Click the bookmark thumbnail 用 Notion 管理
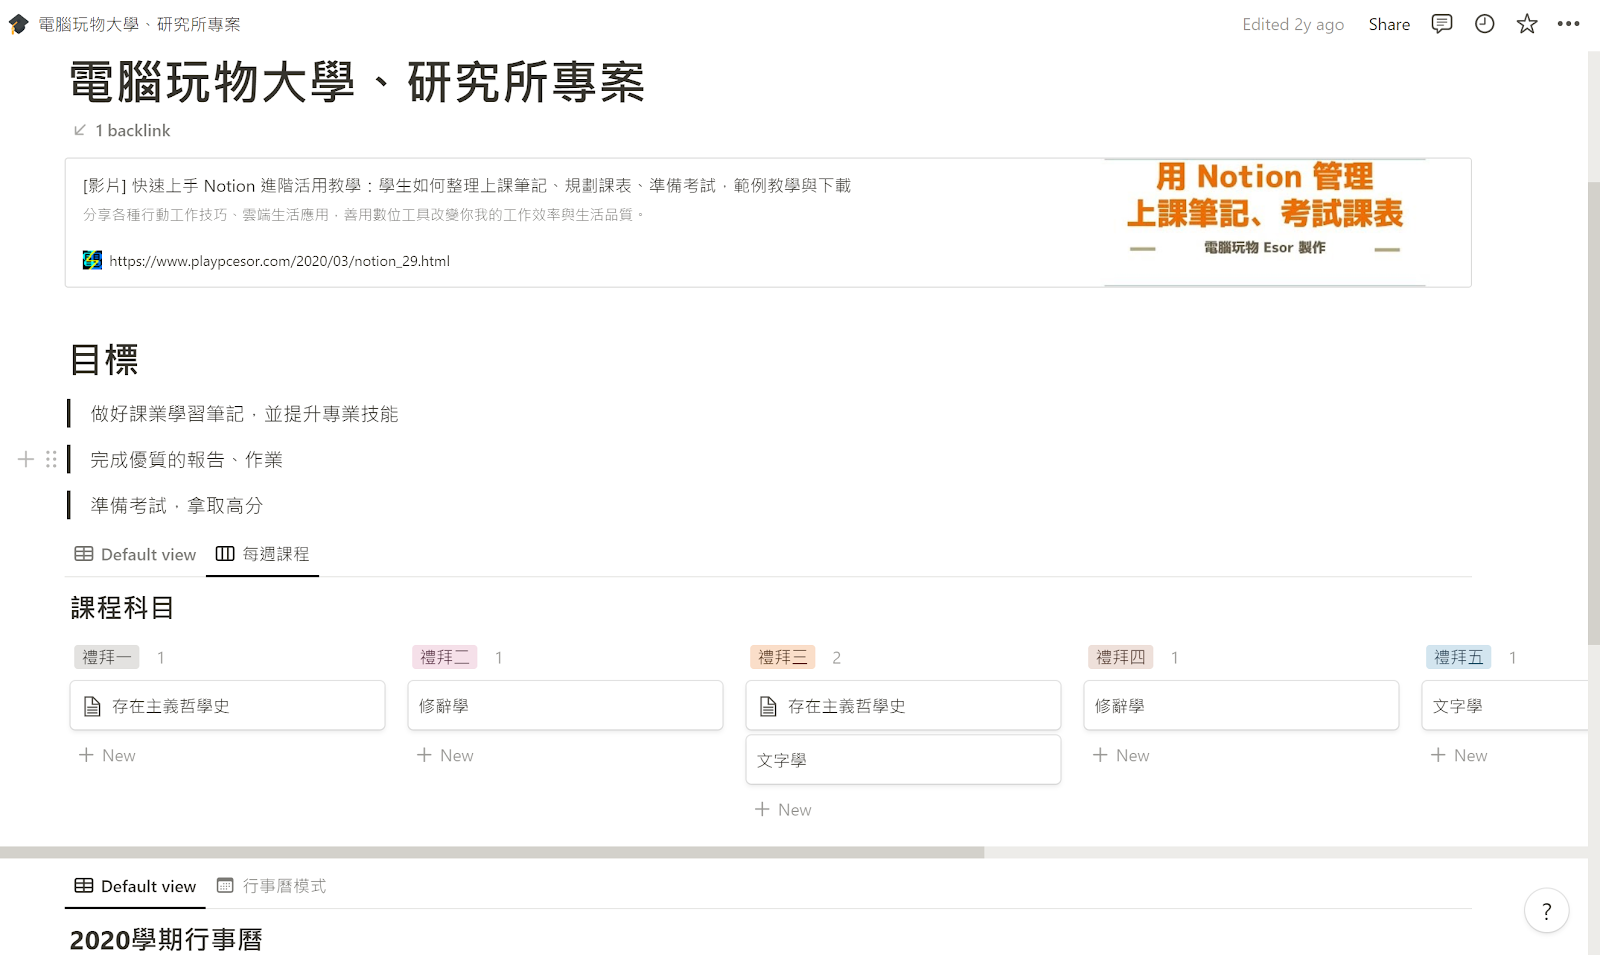 click(x=1265, y=222)
